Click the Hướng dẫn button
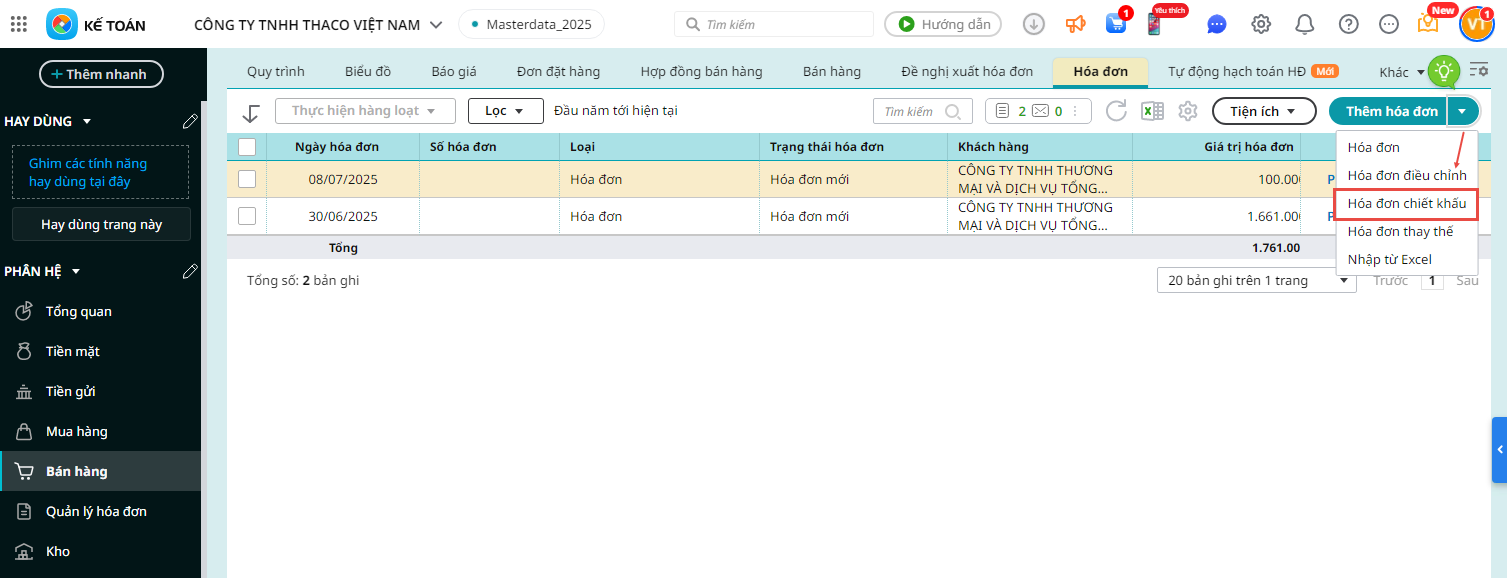Screen dimensions: 1507x578 coord(943,24)
